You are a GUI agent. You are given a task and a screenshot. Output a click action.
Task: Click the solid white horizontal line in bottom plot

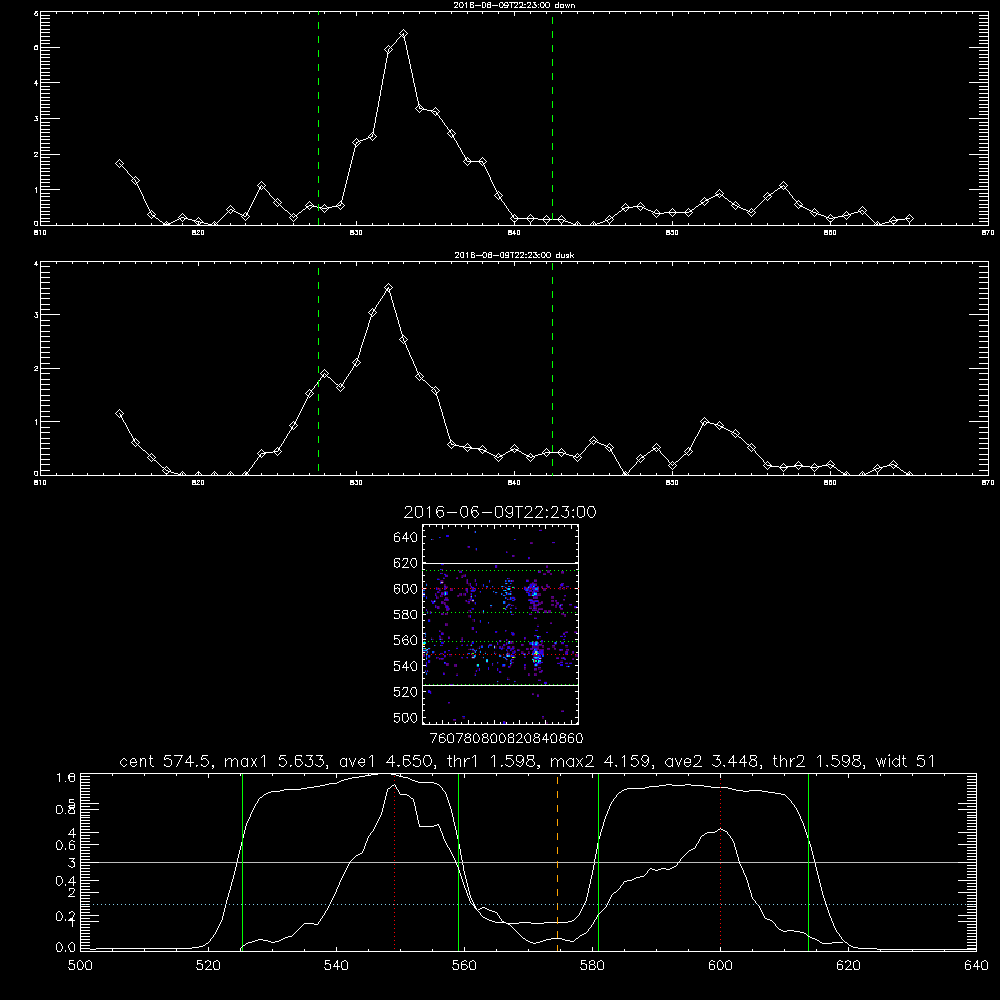pyautogui.click(x=528, y=862)
